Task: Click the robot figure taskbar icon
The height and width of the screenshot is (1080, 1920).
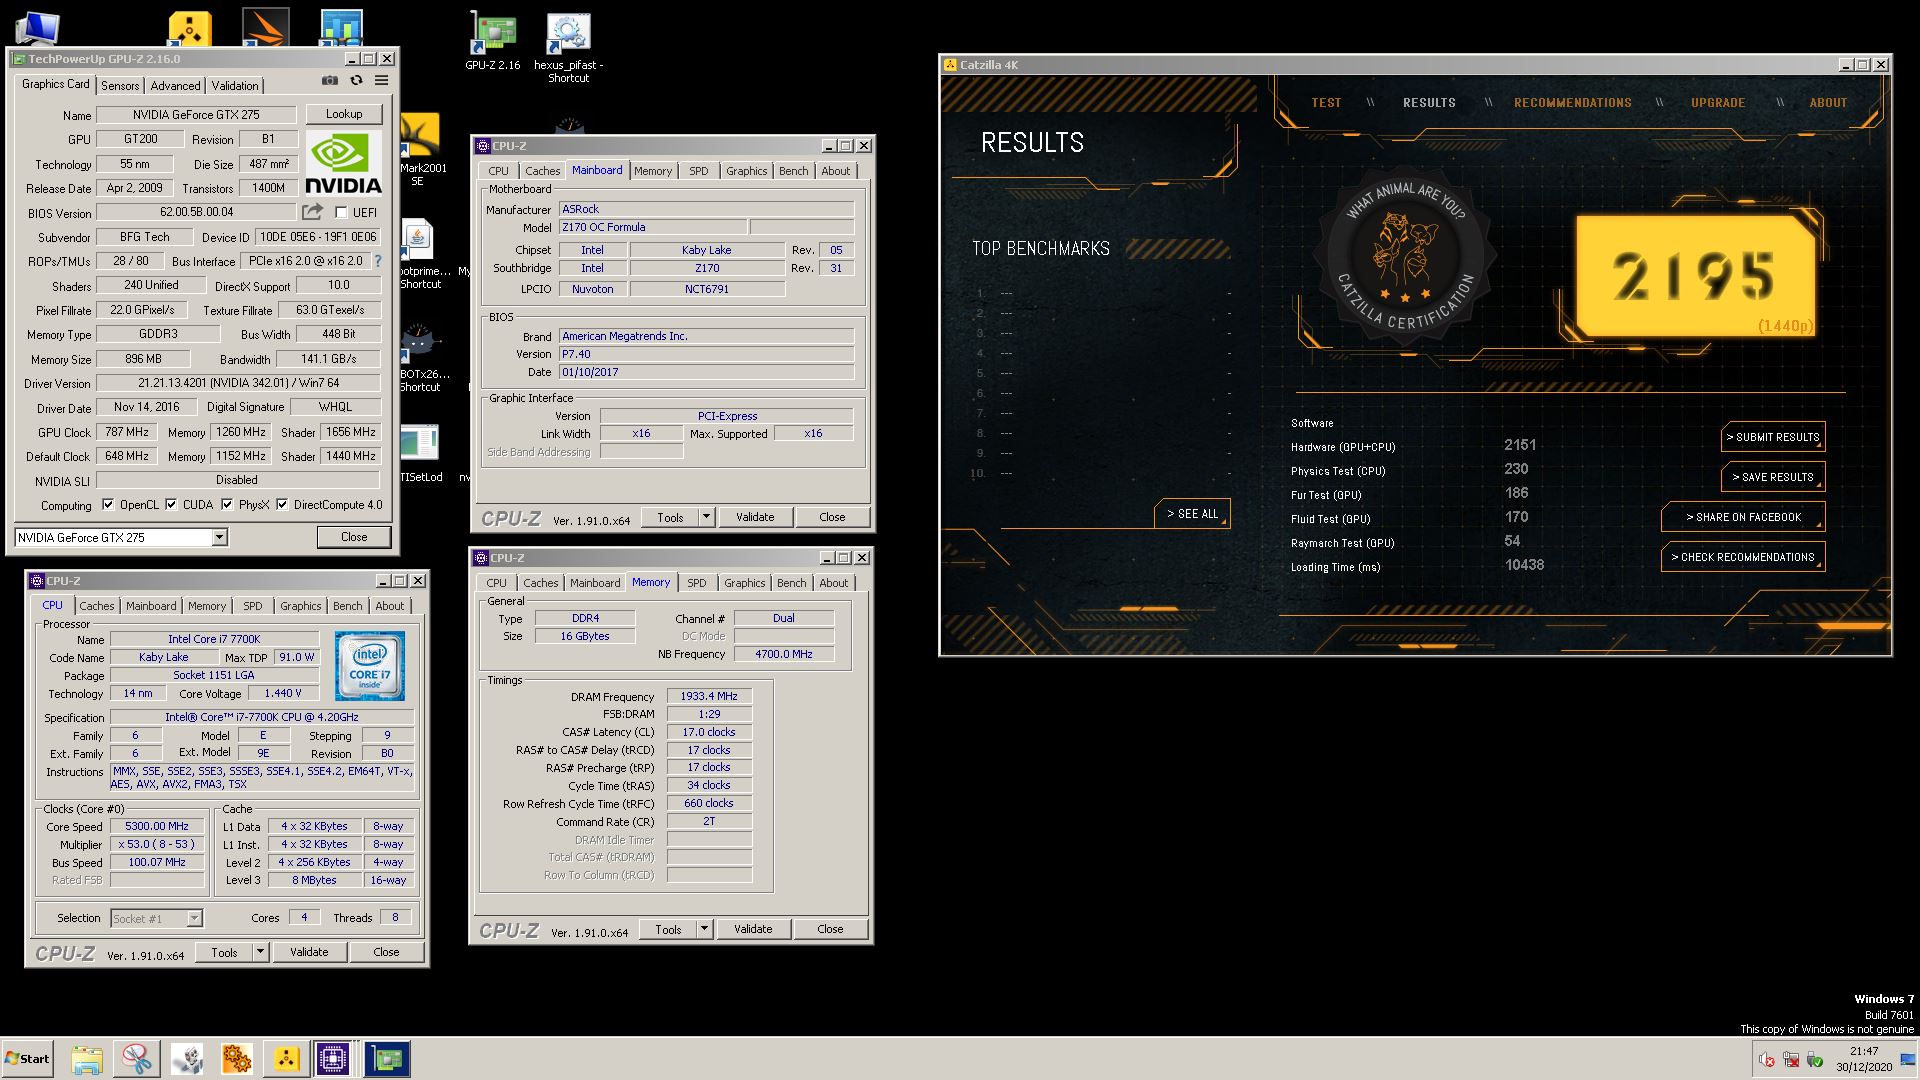Action: [x=187, y=1059]
